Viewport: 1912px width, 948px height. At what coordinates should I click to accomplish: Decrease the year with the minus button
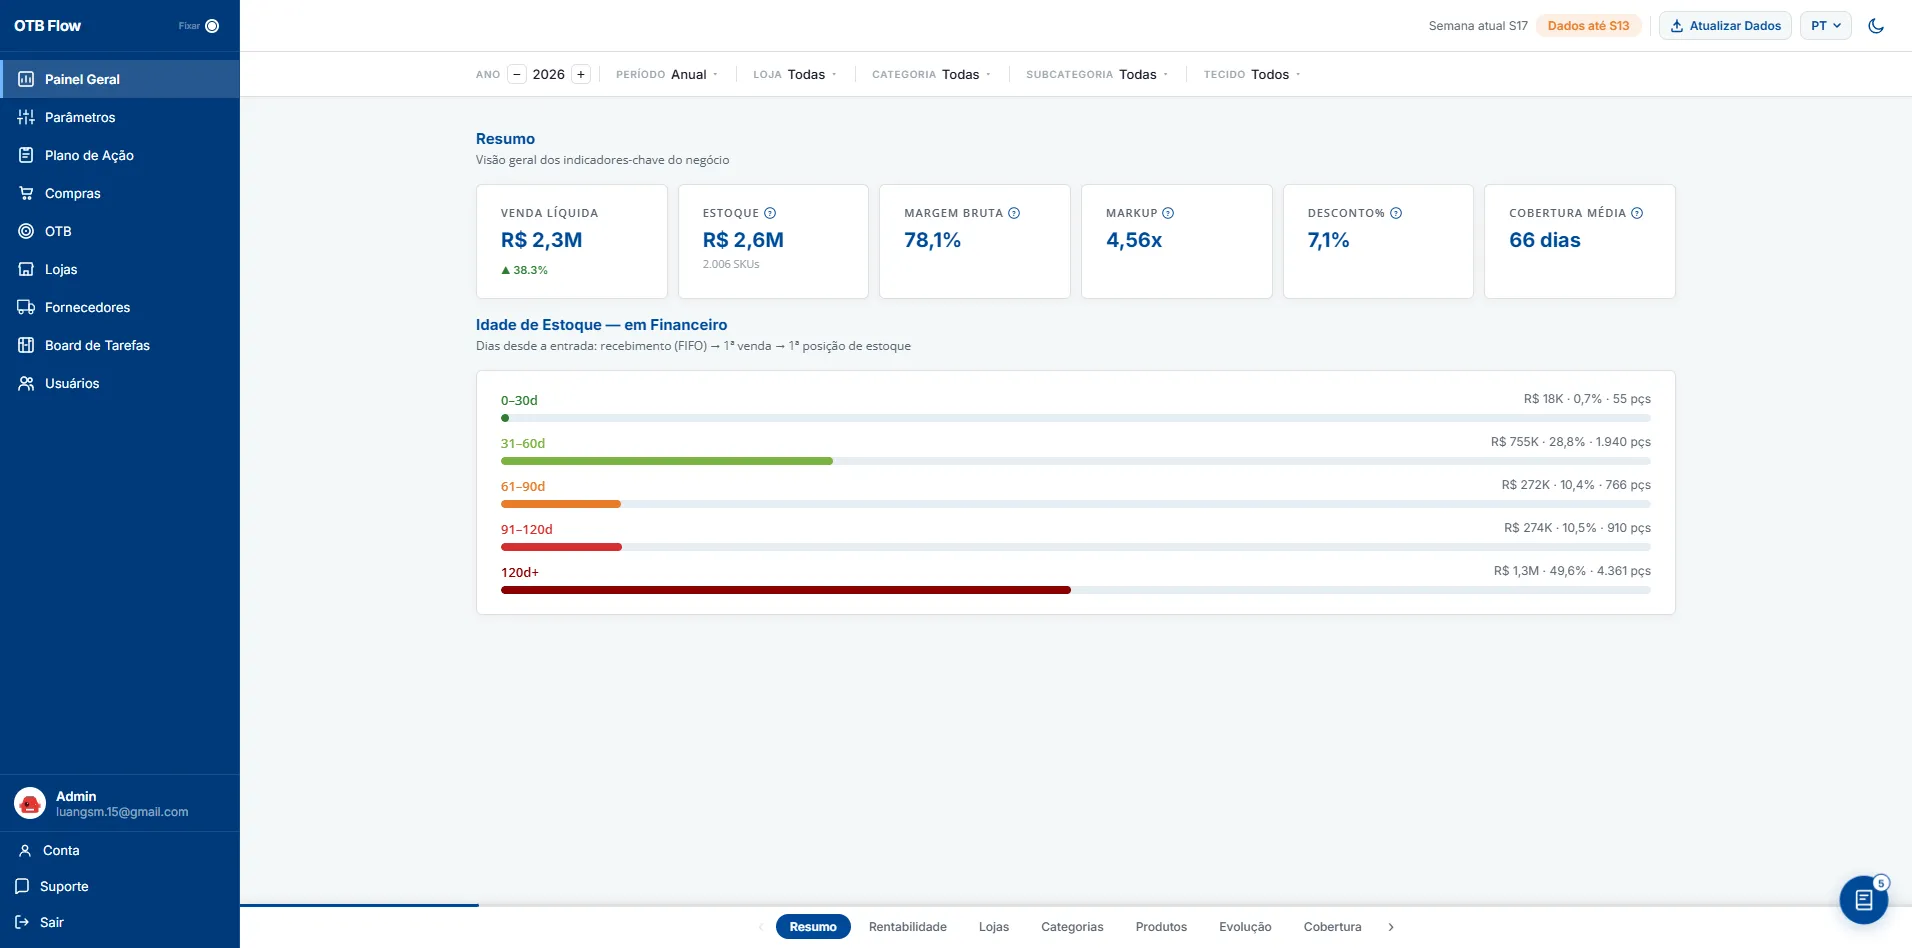point(517,74)
